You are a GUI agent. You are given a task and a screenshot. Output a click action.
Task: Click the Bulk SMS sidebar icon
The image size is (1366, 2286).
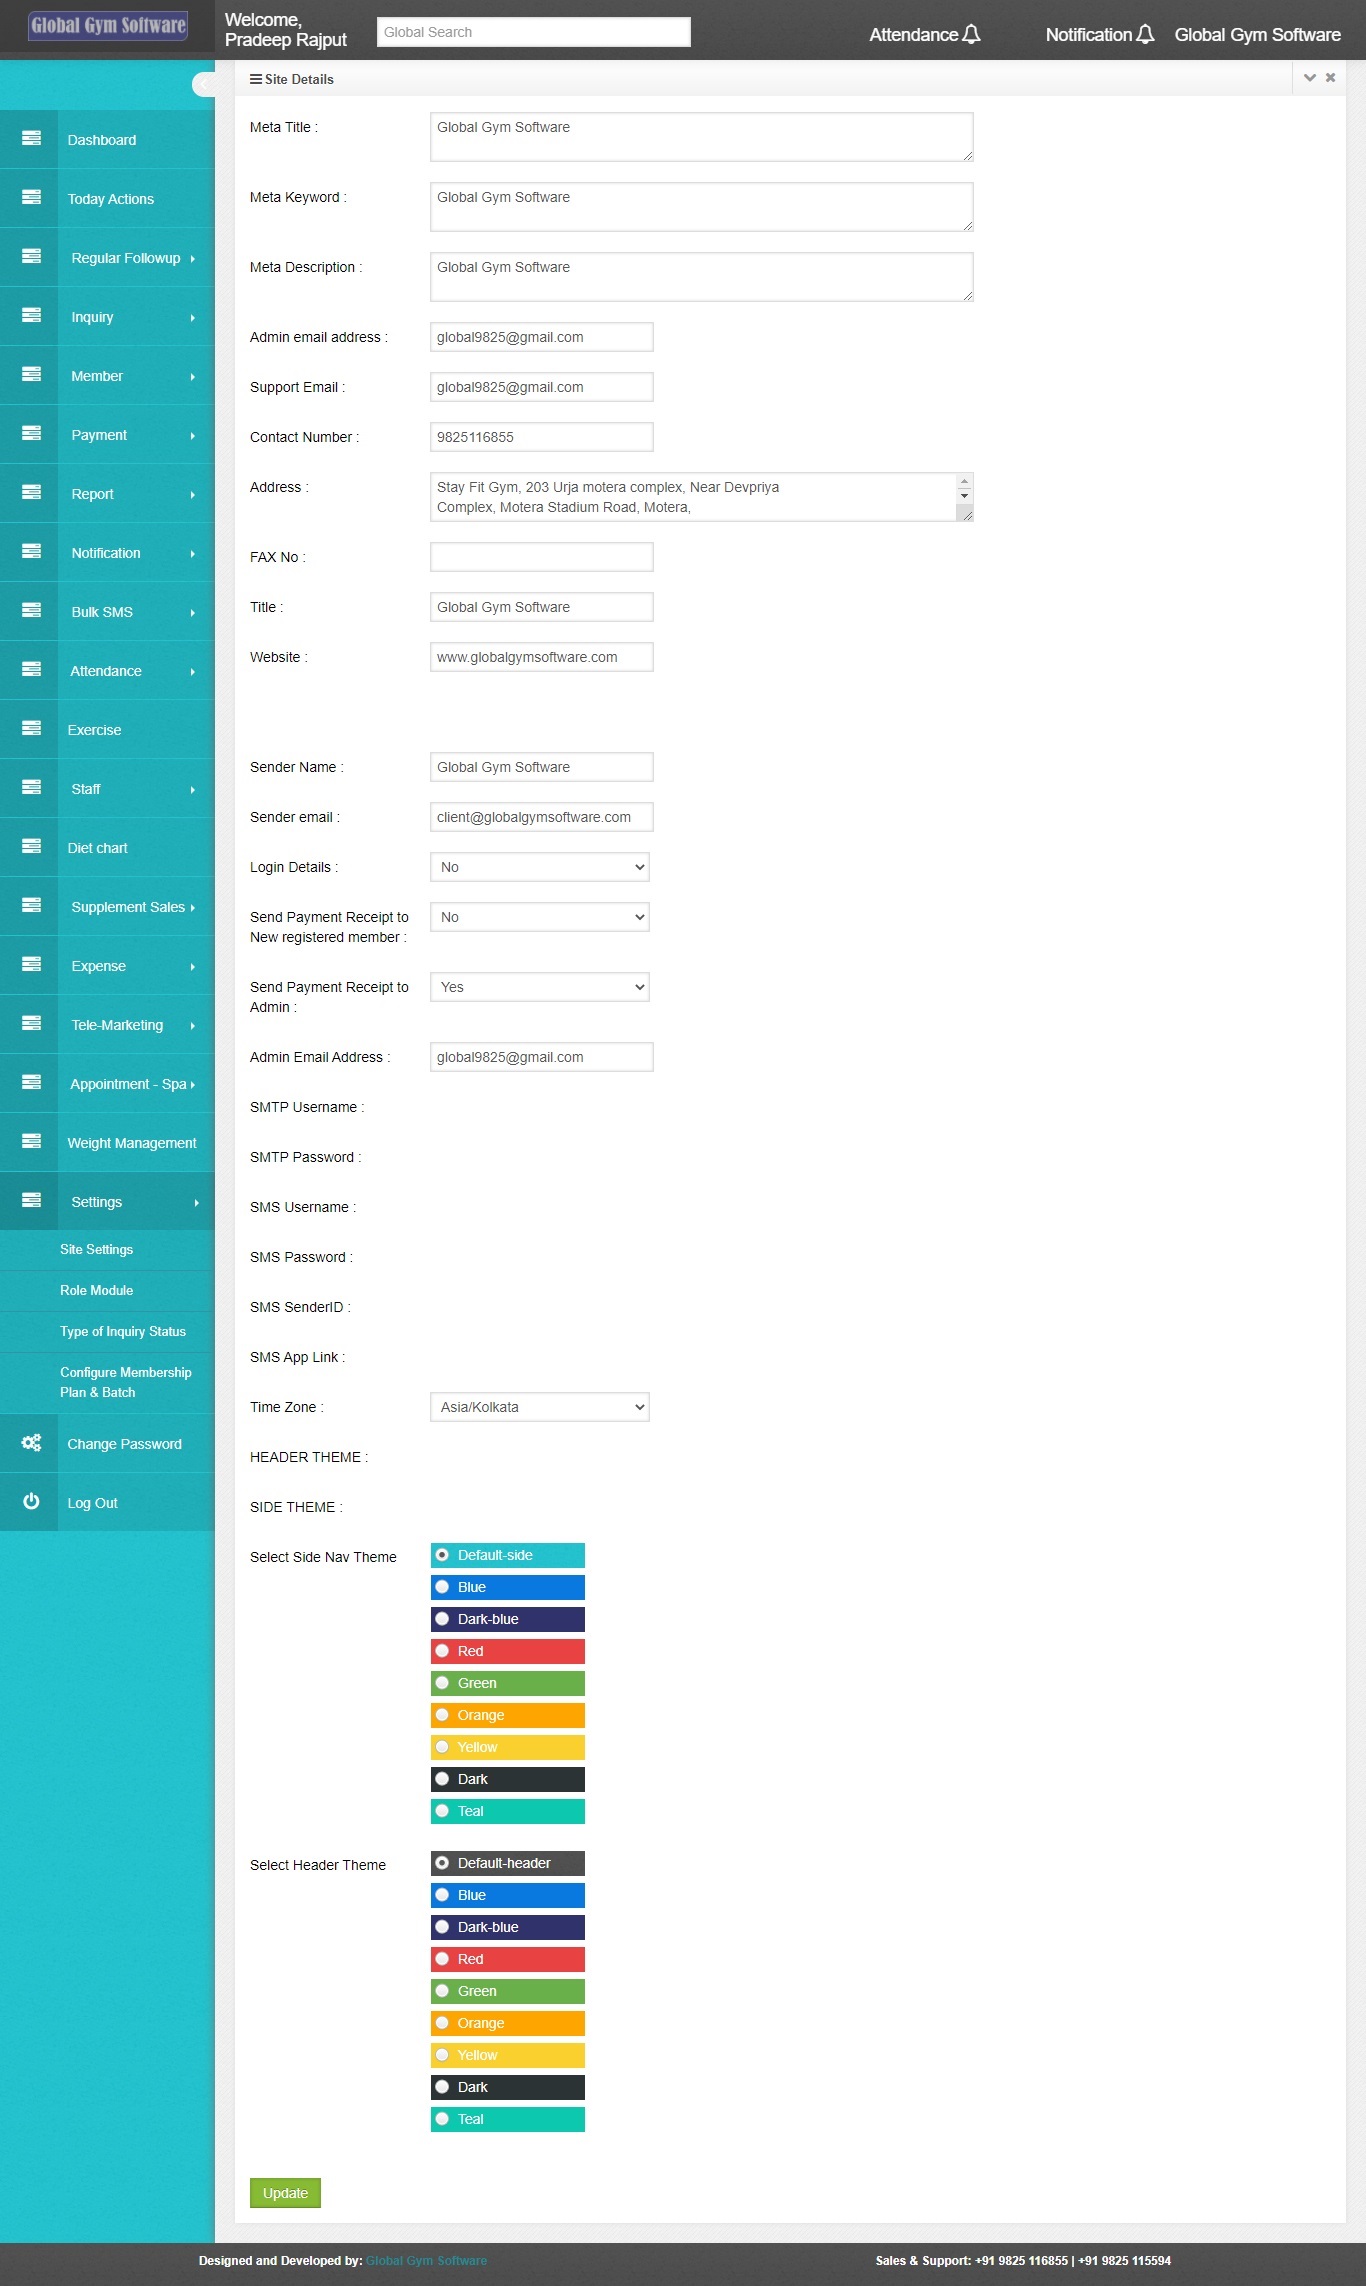31,610
